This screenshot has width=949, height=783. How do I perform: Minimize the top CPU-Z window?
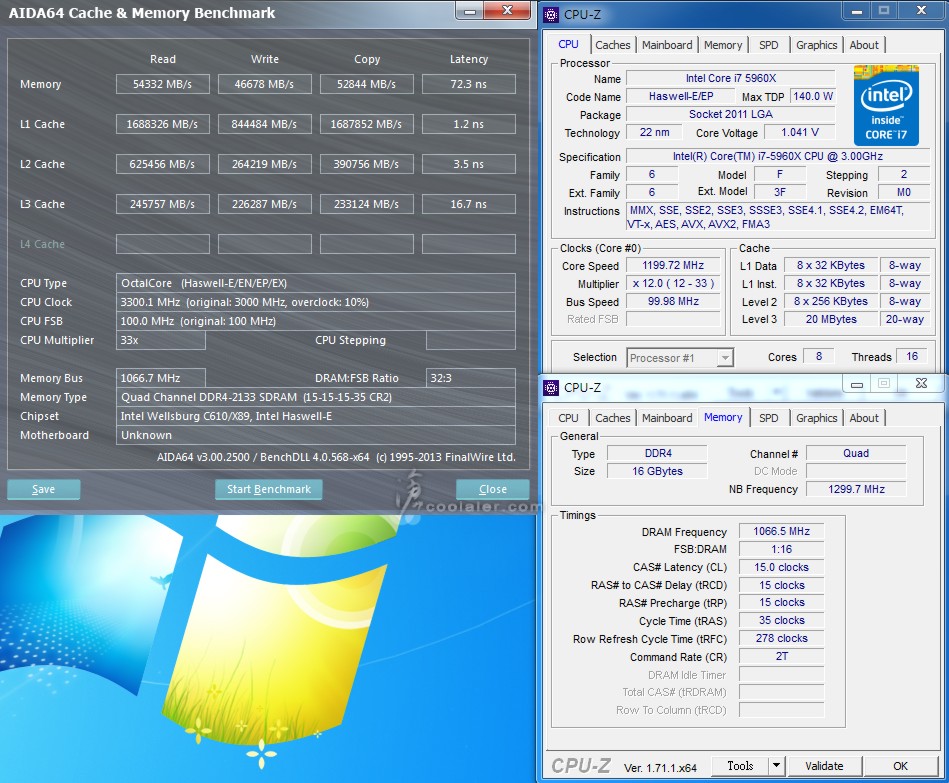[857, 11]
